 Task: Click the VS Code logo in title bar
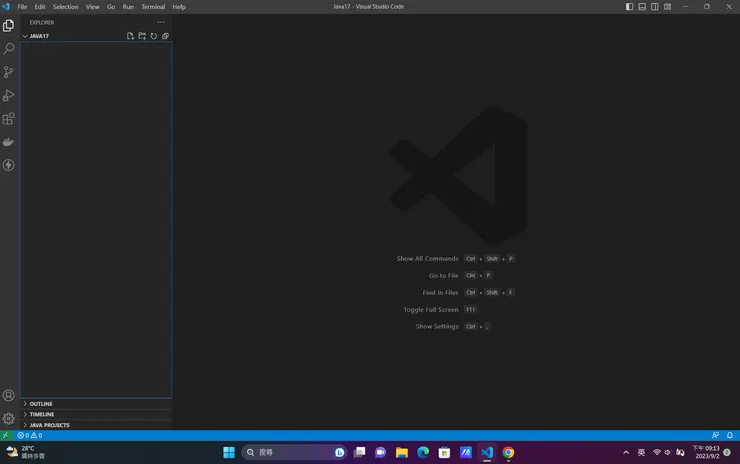[x=6, y=7]
